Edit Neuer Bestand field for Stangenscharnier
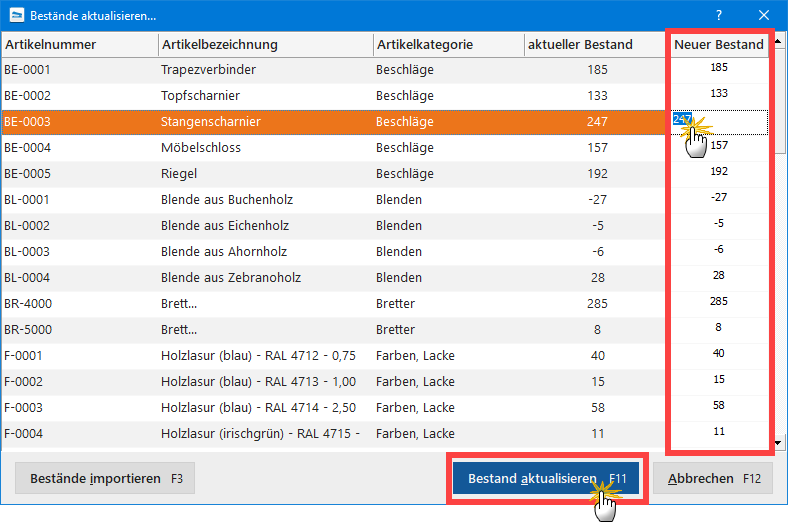 pos(720,122)
